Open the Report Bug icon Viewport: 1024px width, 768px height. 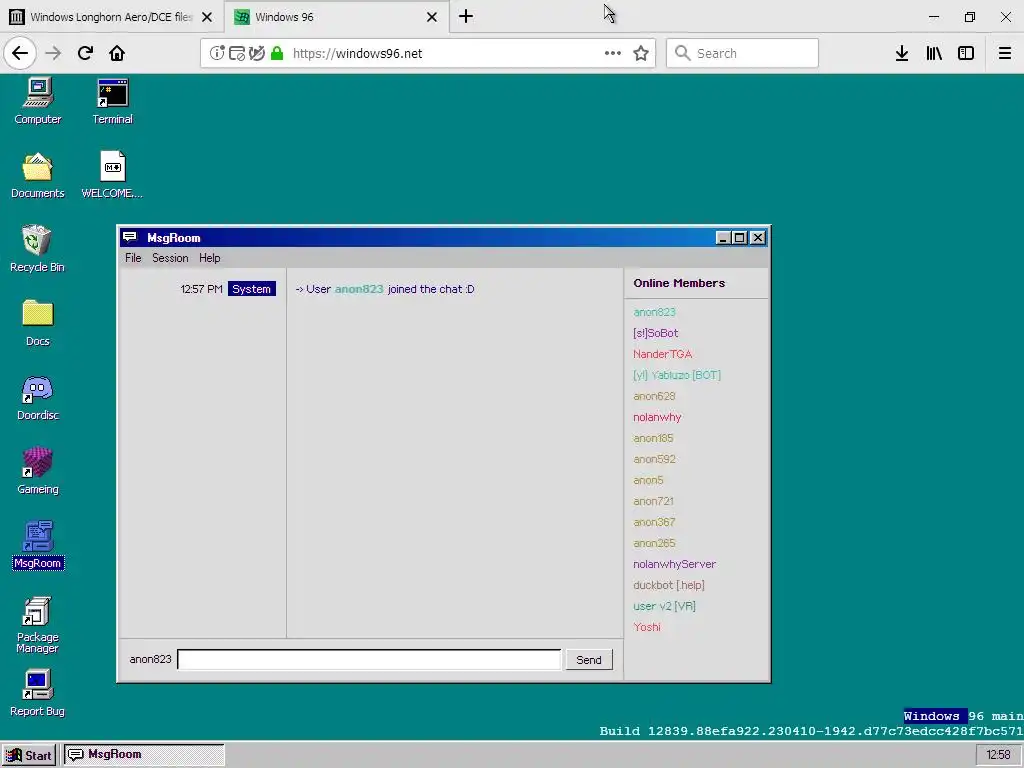pyautogui.click(x=37, y=693)
